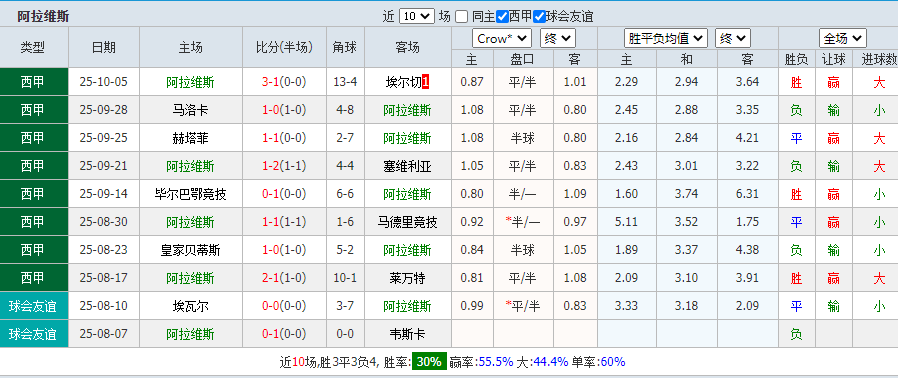The width and height of the screenshot is (898, 378).
Task: Click the 球会友谊 label for 埃瓦尔 match
Action: (34, 306)
